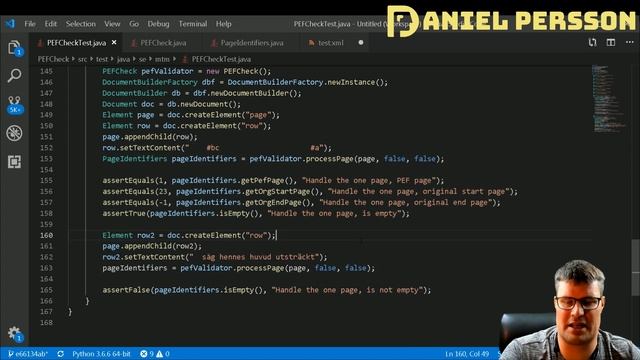Open the Go menu
Viewport: 640px width, 360px height.
point(134,24)
